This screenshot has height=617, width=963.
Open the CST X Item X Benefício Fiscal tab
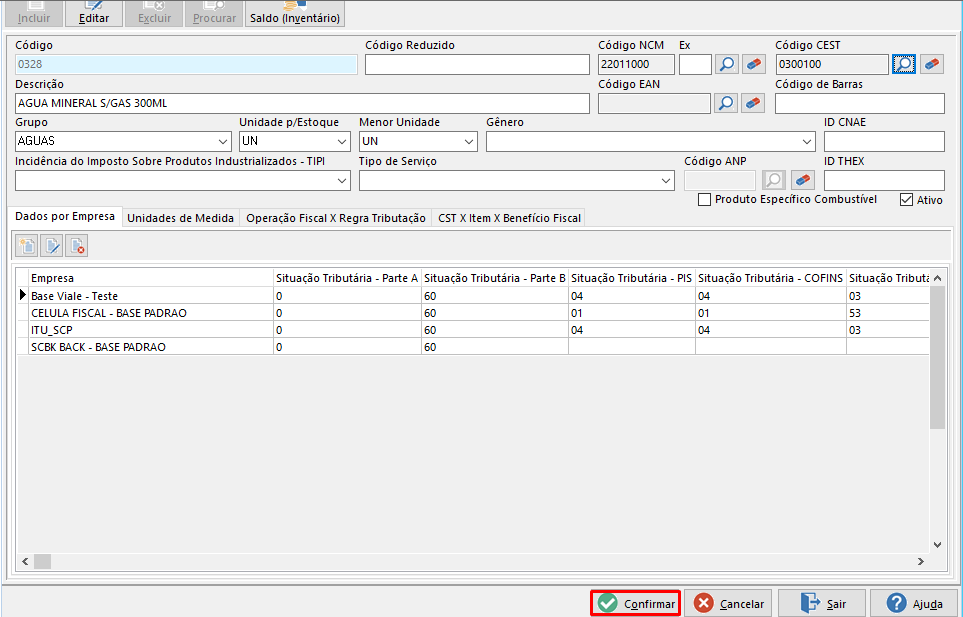coord(509,218)
